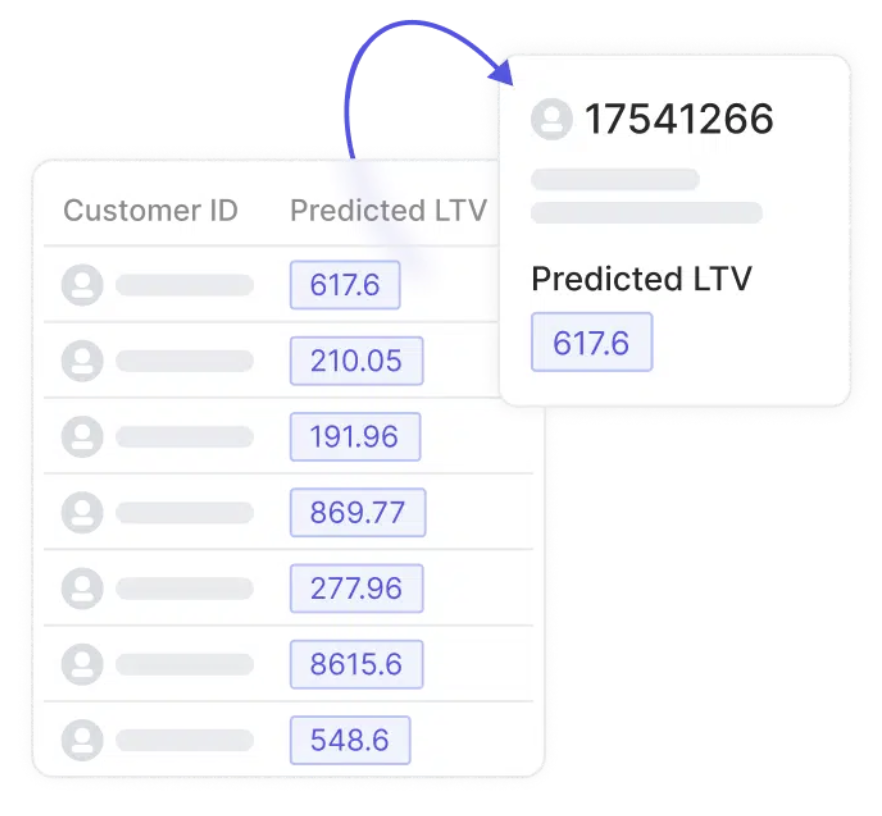Open customer ID 17541266 in the card
This screenshot has width=882, height=816.
(x=679, y=119)
